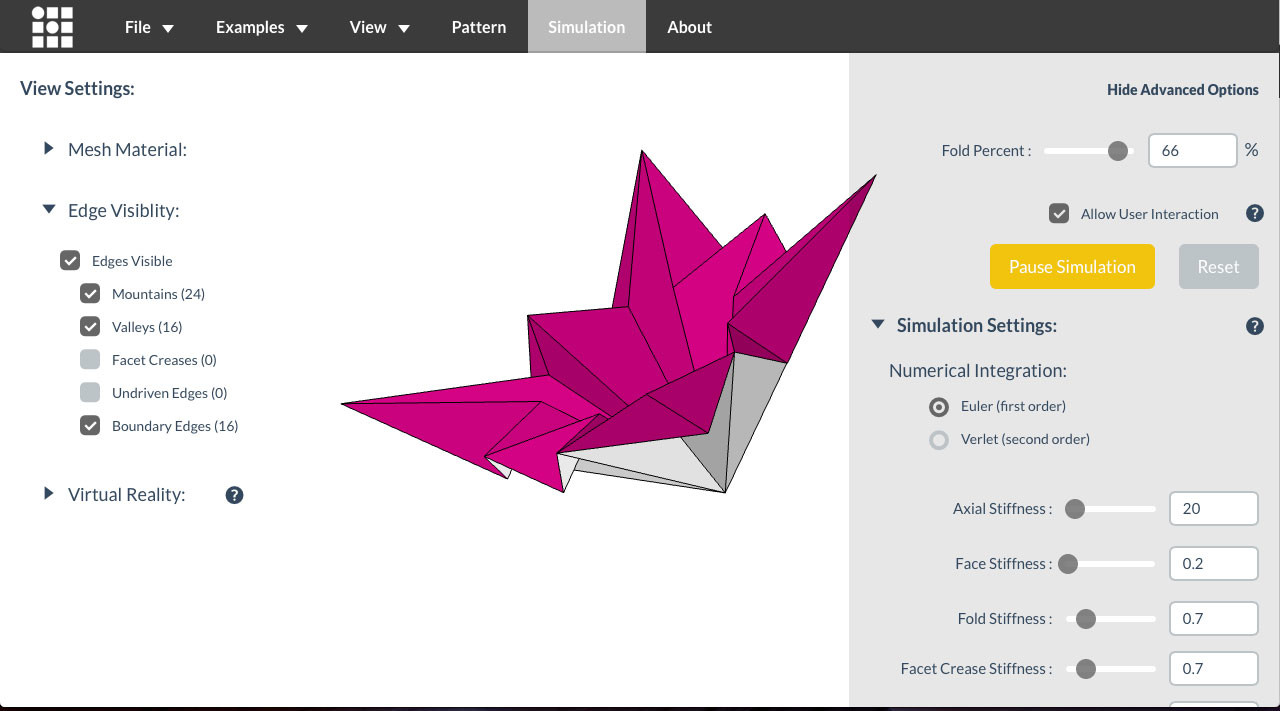Viewport: 1280px width, 711px height.
Task: Select the Euler (first order) radio button
Action: click(x=938, y=407)
